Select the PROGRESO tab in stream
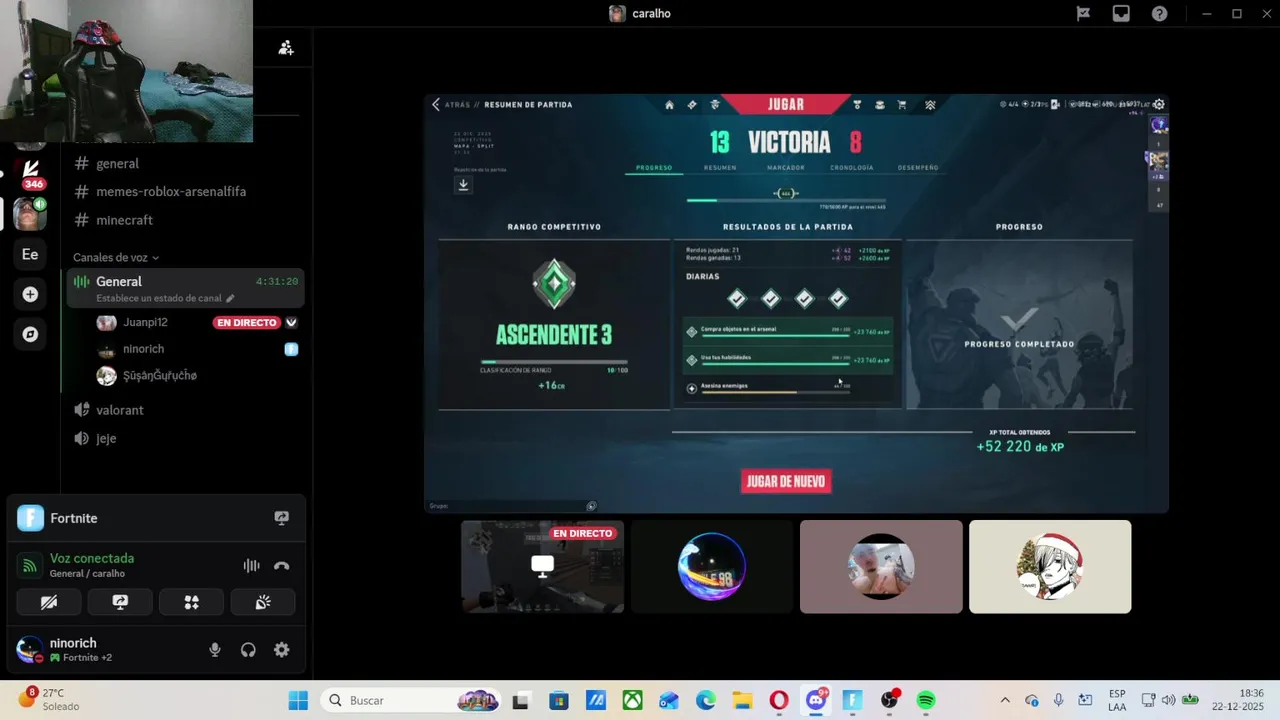 pos(654,168)
